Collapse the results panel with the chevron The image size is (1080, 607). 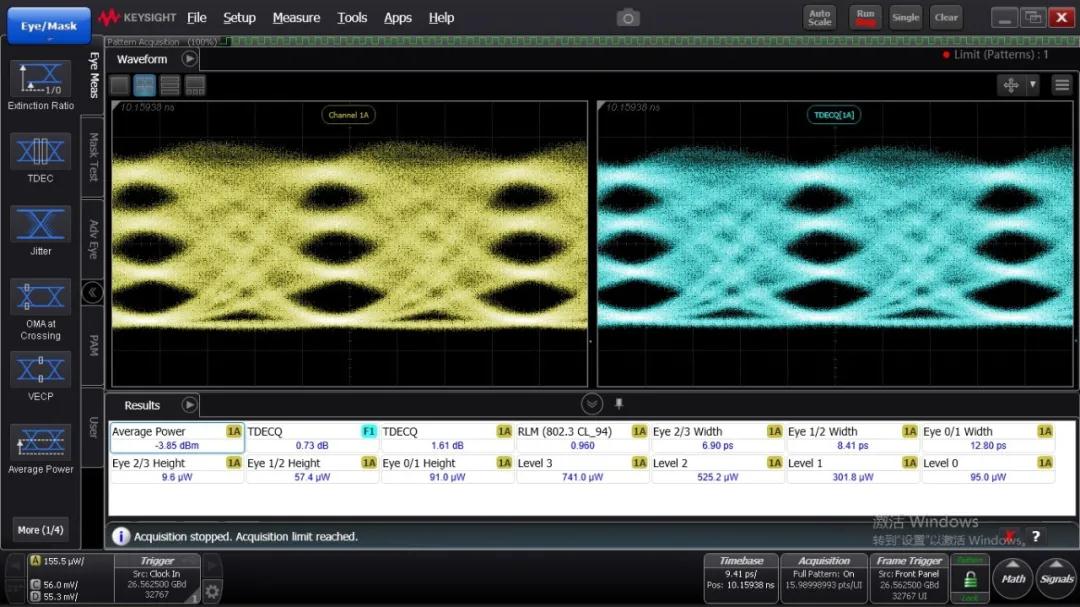pyautogui.click(x=592, y=404)
